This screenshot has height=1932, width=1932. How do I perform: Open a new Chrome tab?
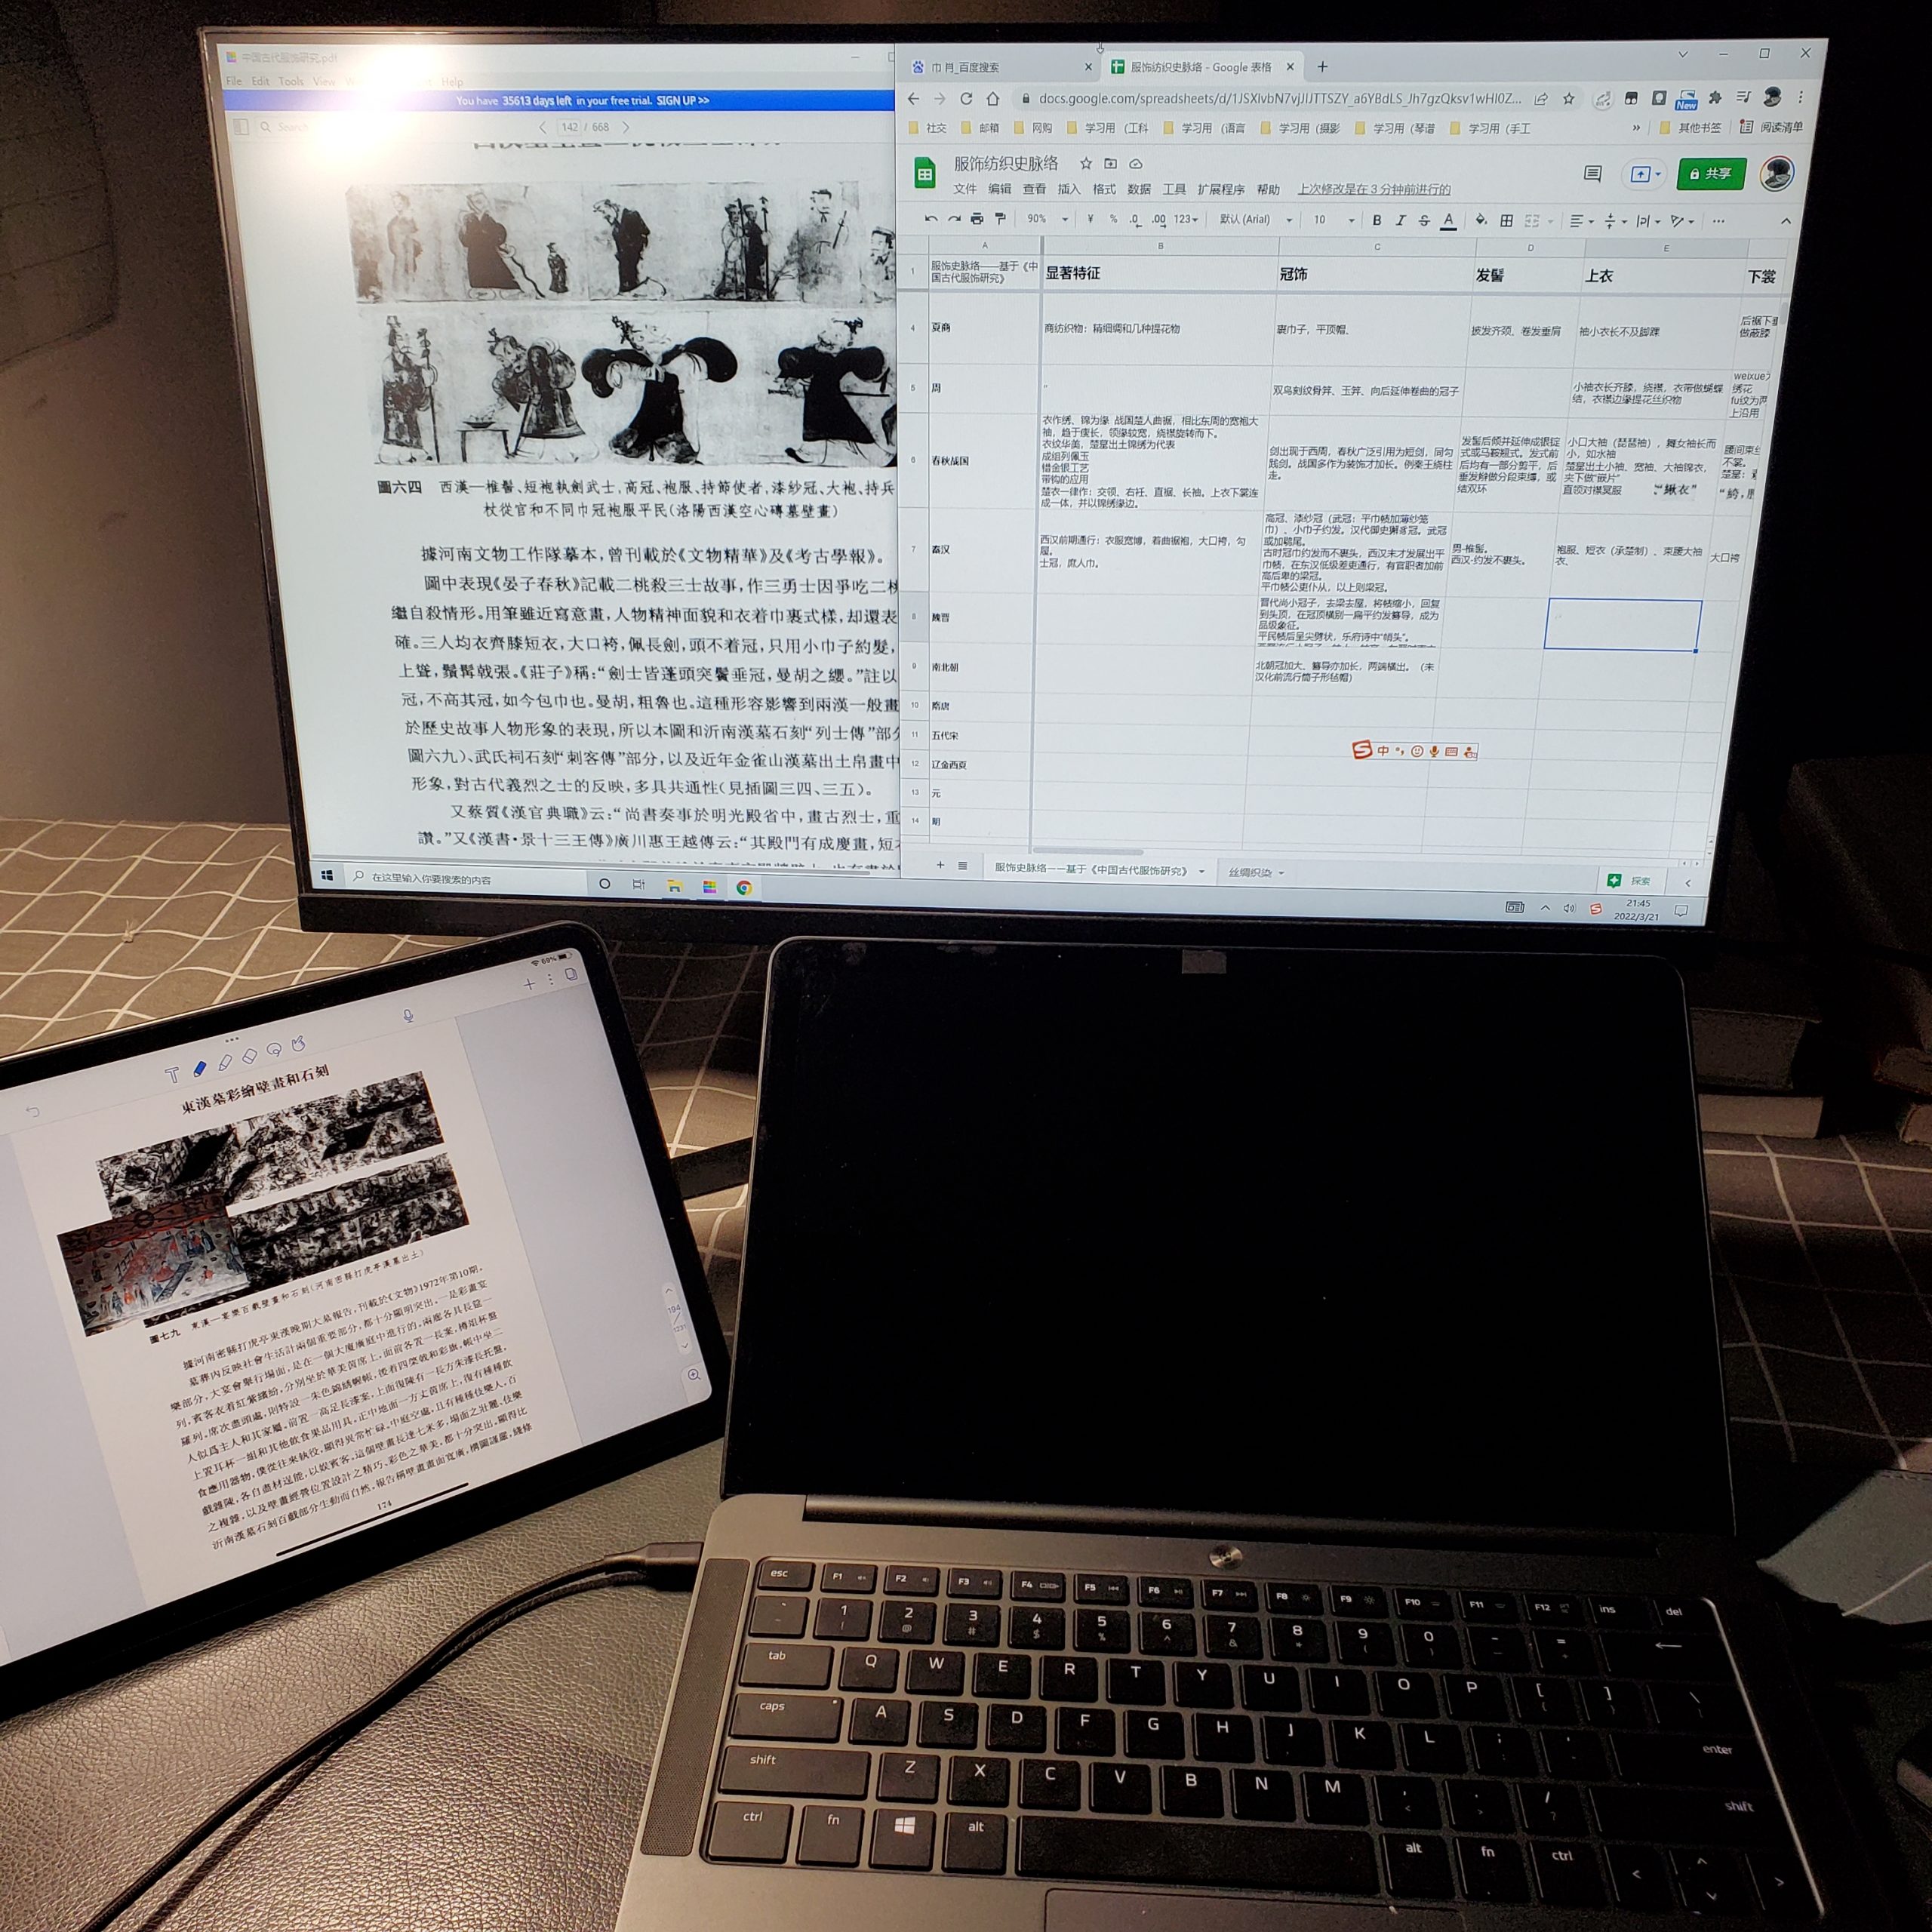1322,67
